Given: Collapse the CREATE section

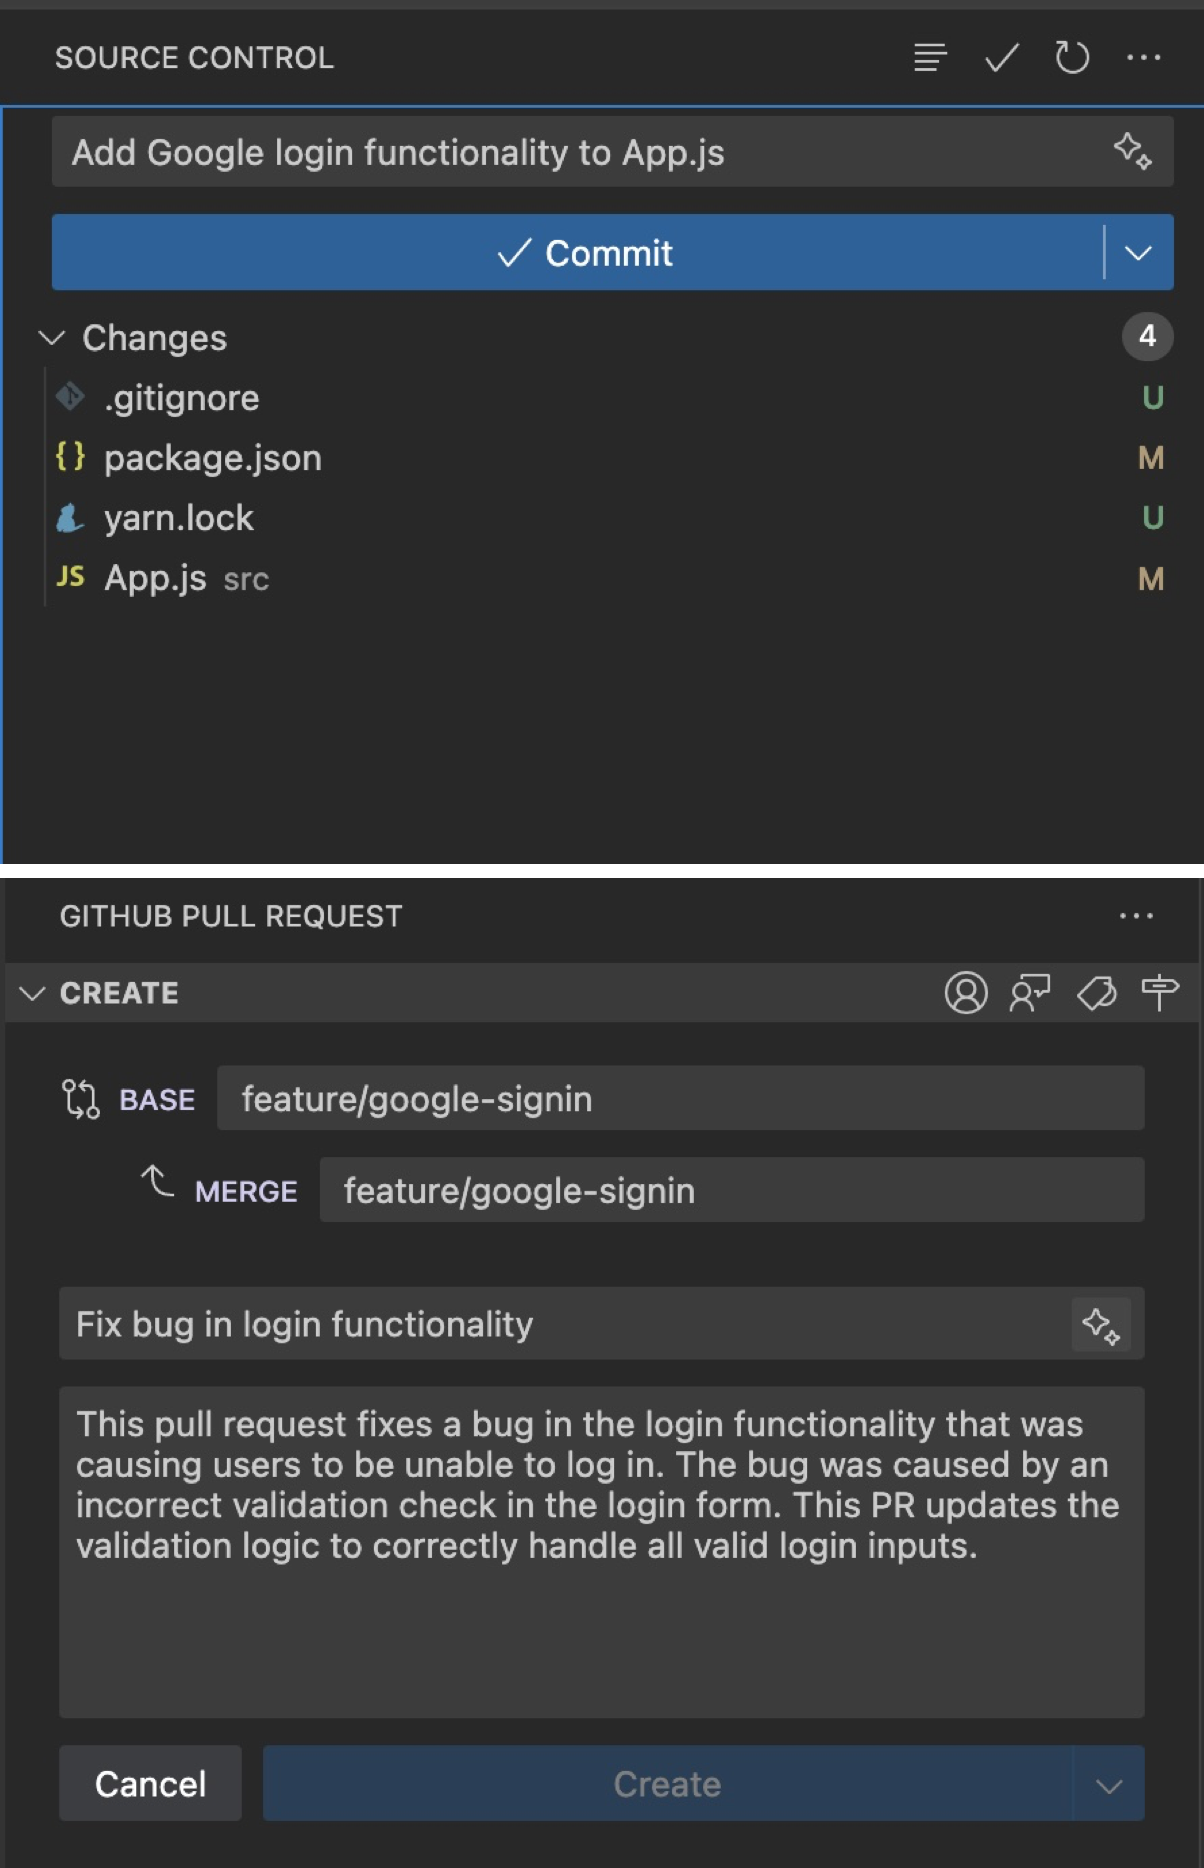Looking at the screenshot, I should tap(33, 993).
